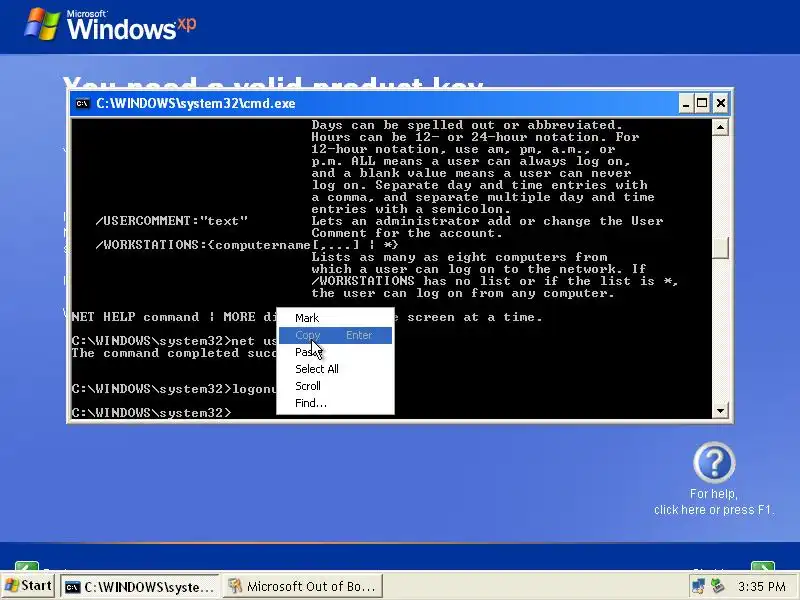Click 'The command completed' output line
The image size is (800, 600).
174,353
